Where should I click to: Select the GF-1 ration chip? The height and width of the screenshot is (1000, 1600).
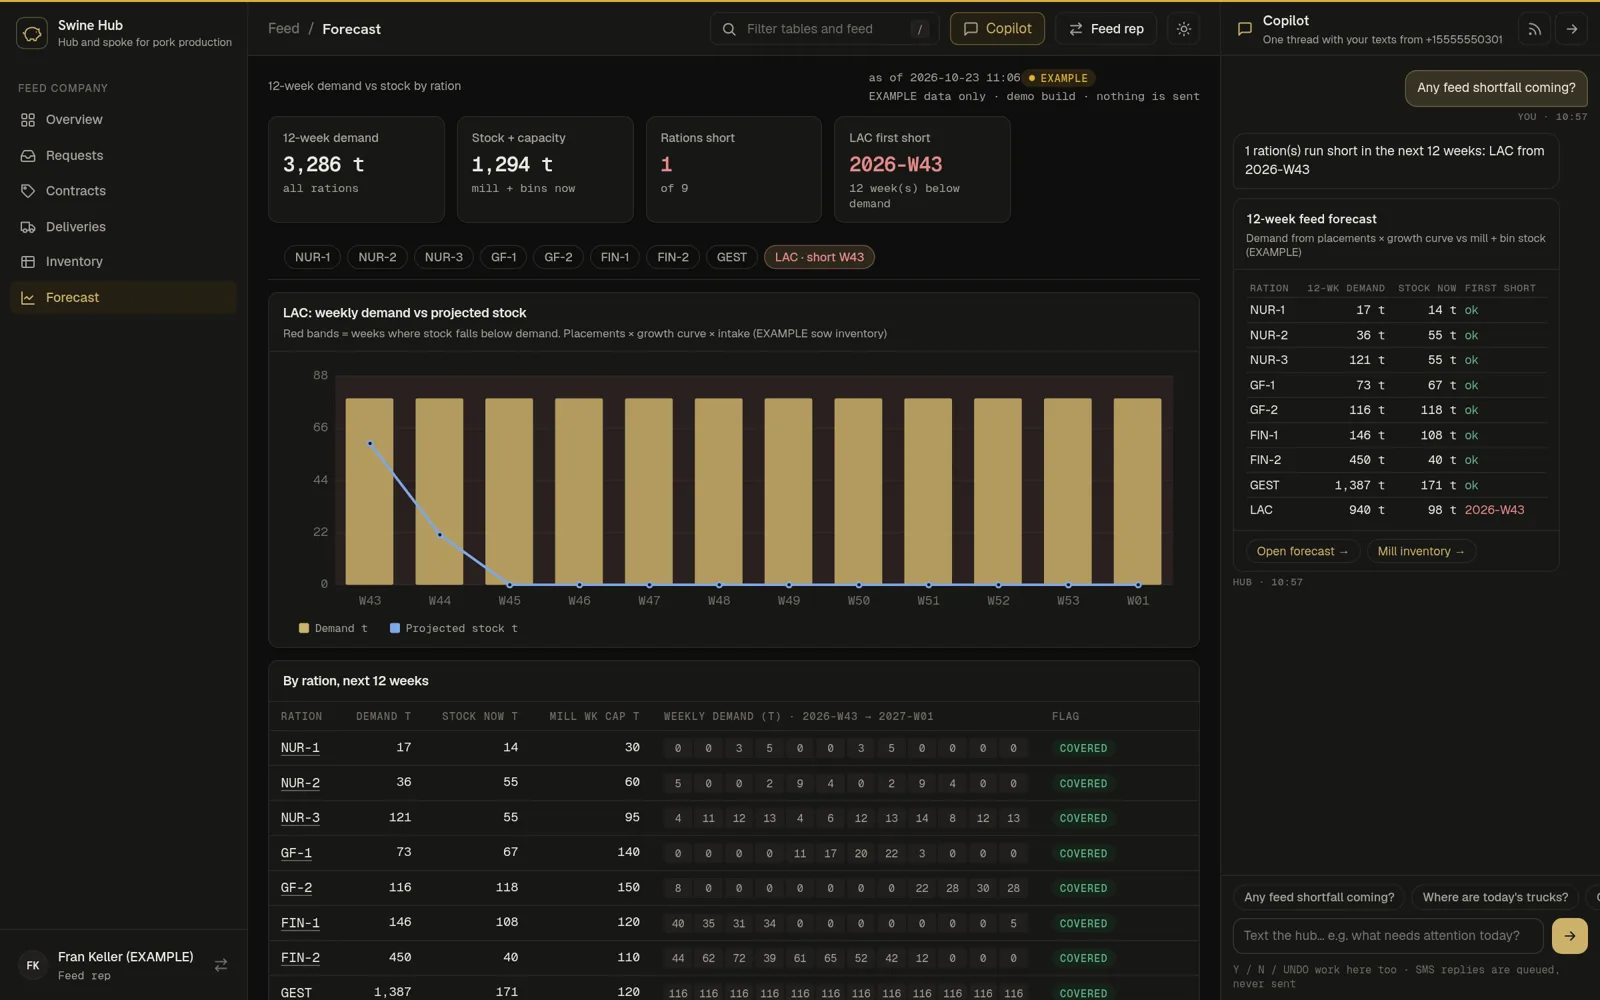coord(504,257)
